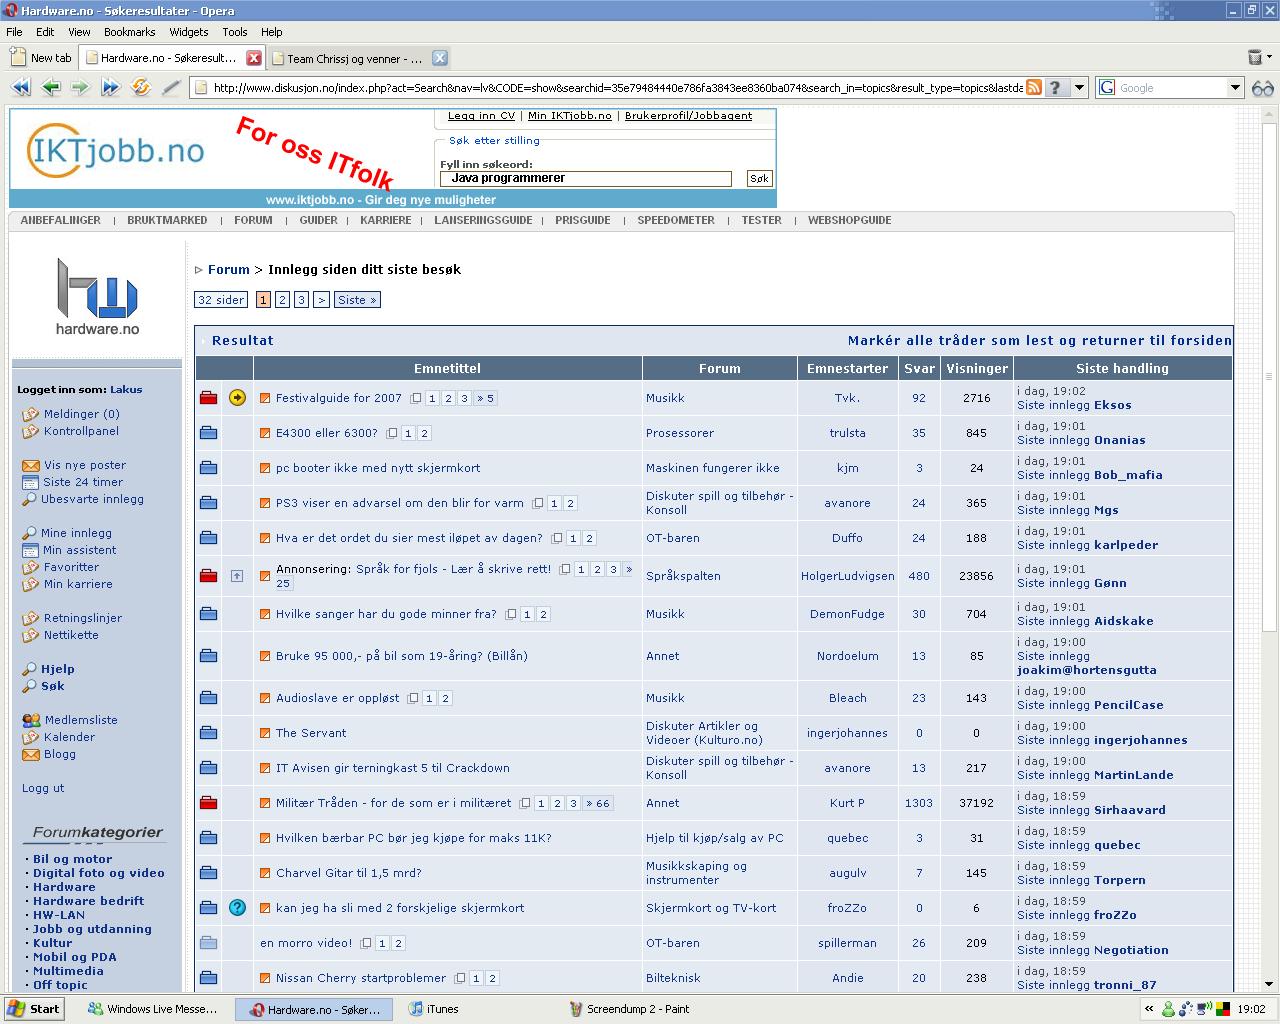Open the Widgets menu
Image resolution: width=1280 pixels, height=1024 pixels.
pyautogui.click(x=189, y=32)
